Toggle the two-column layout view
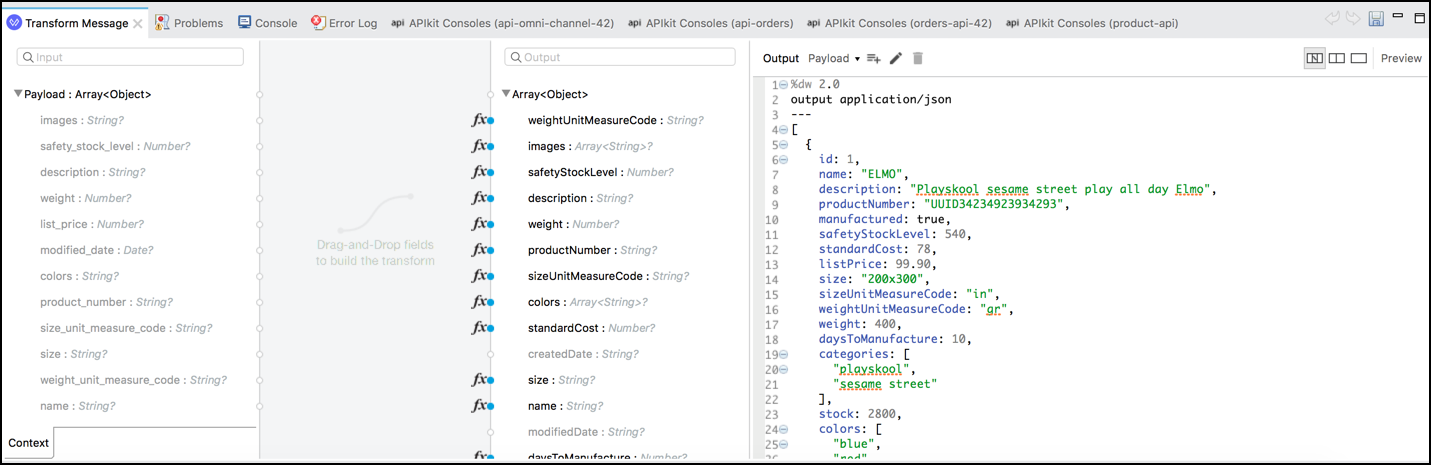Image resolution: width=1431 pixels, height=465 pixels. pos(1336,58)
